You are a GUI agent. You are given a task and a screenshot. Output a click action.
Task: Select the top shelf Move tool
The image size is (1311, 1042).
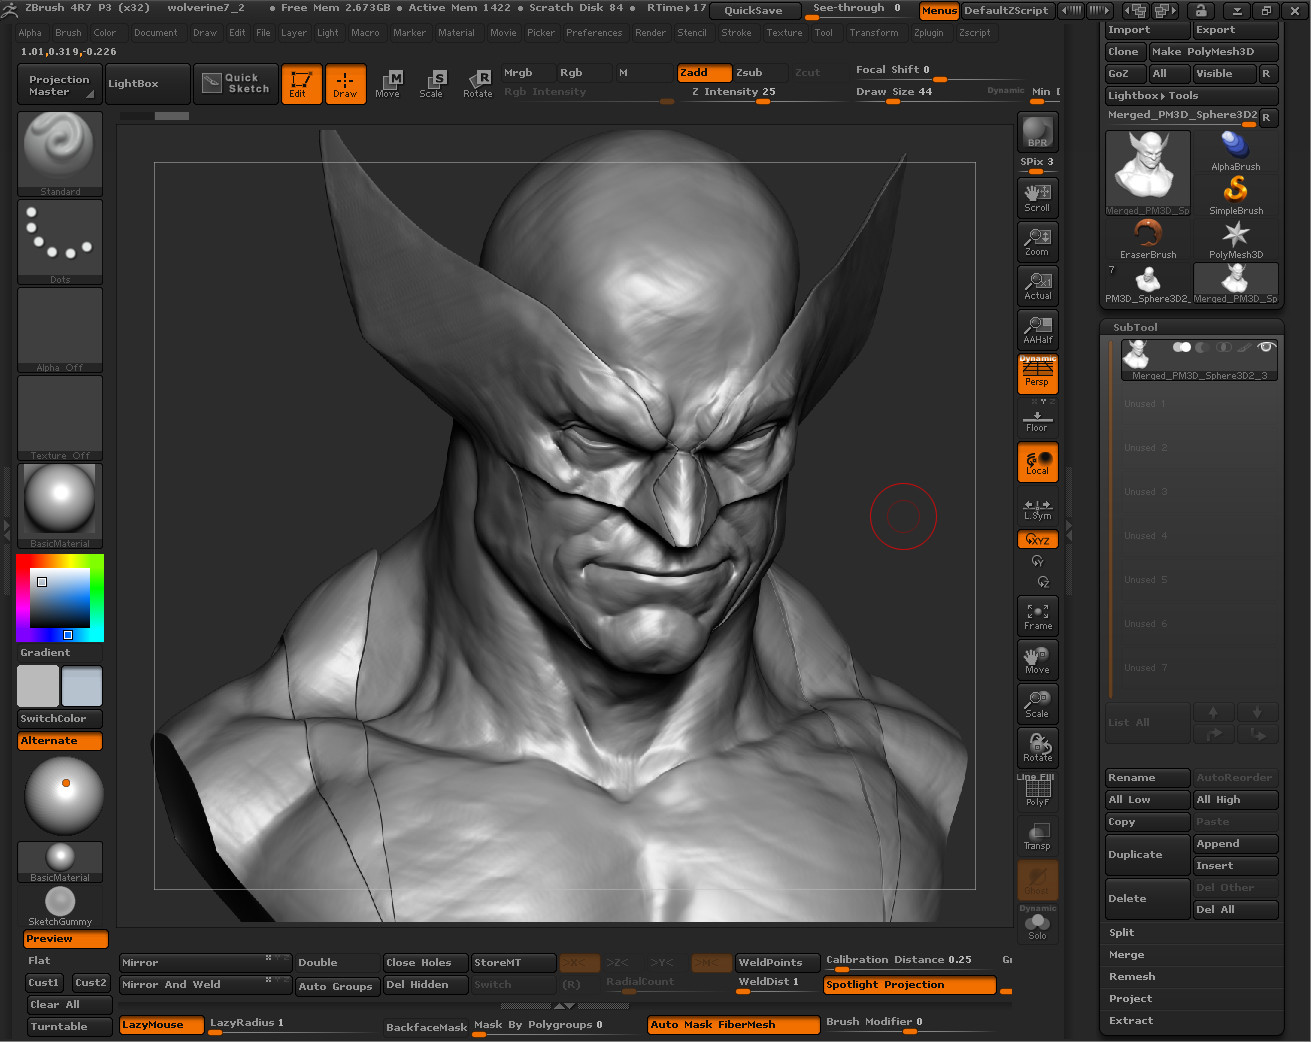(x=388, y=84)
